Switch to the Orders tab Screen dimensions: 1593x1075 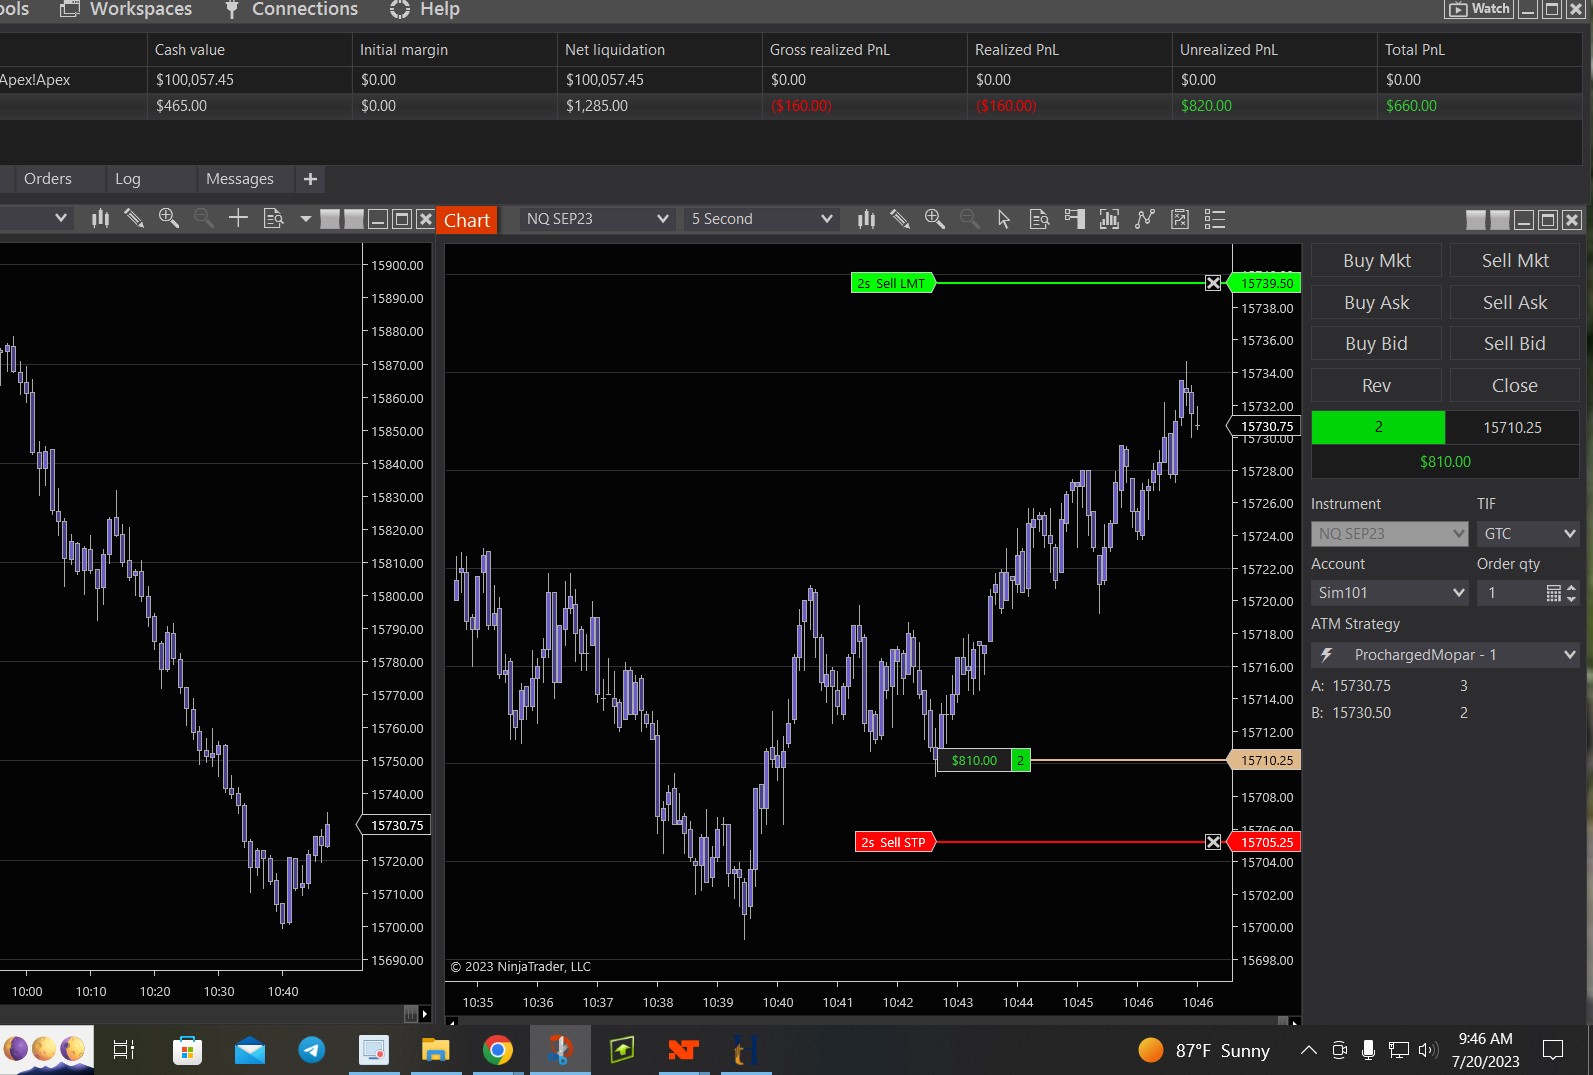tap(48, 179)
